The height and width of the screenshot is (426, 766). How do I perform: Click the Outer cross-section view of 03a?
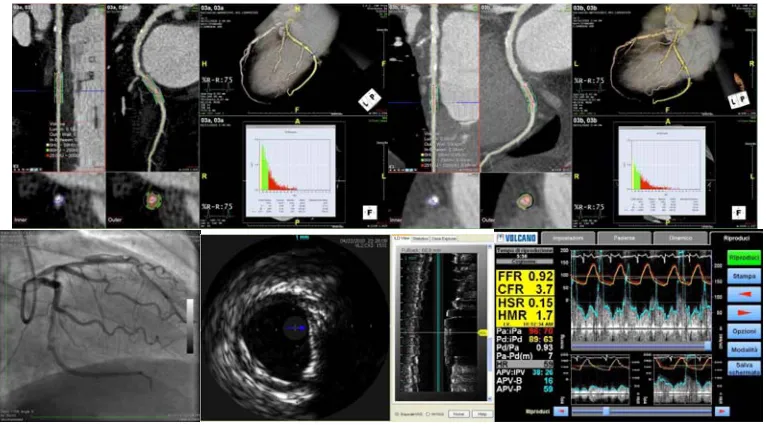point(152,200)
